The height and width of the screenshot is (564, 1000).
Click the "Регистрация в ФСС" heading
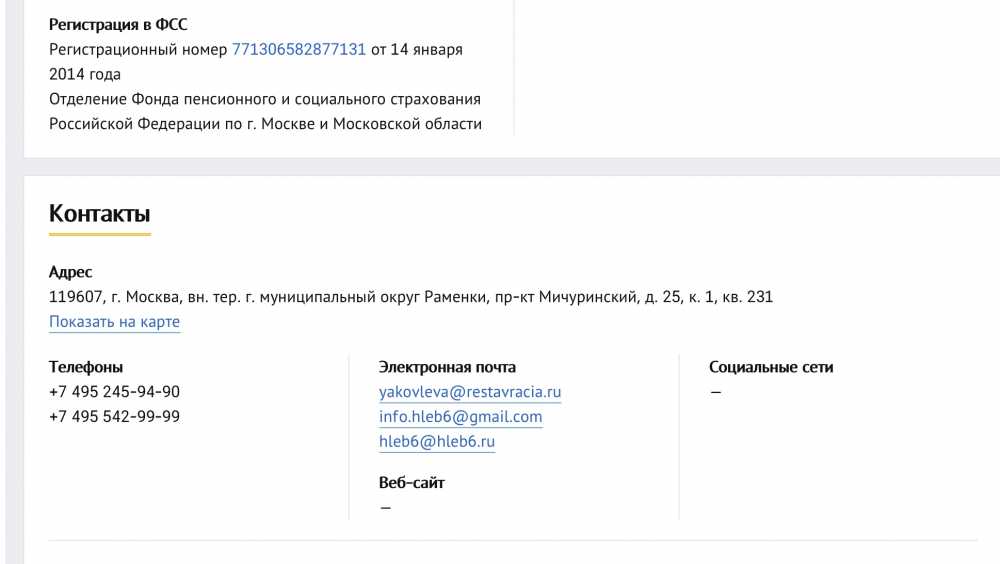point(118,25)
